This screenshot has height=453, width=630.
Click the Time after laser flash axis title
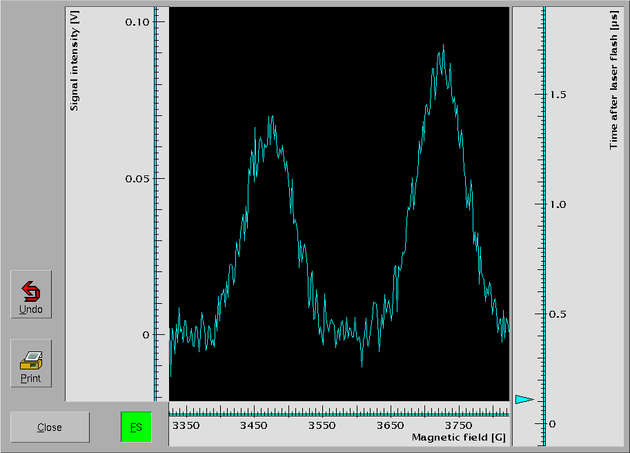point(614,80)
